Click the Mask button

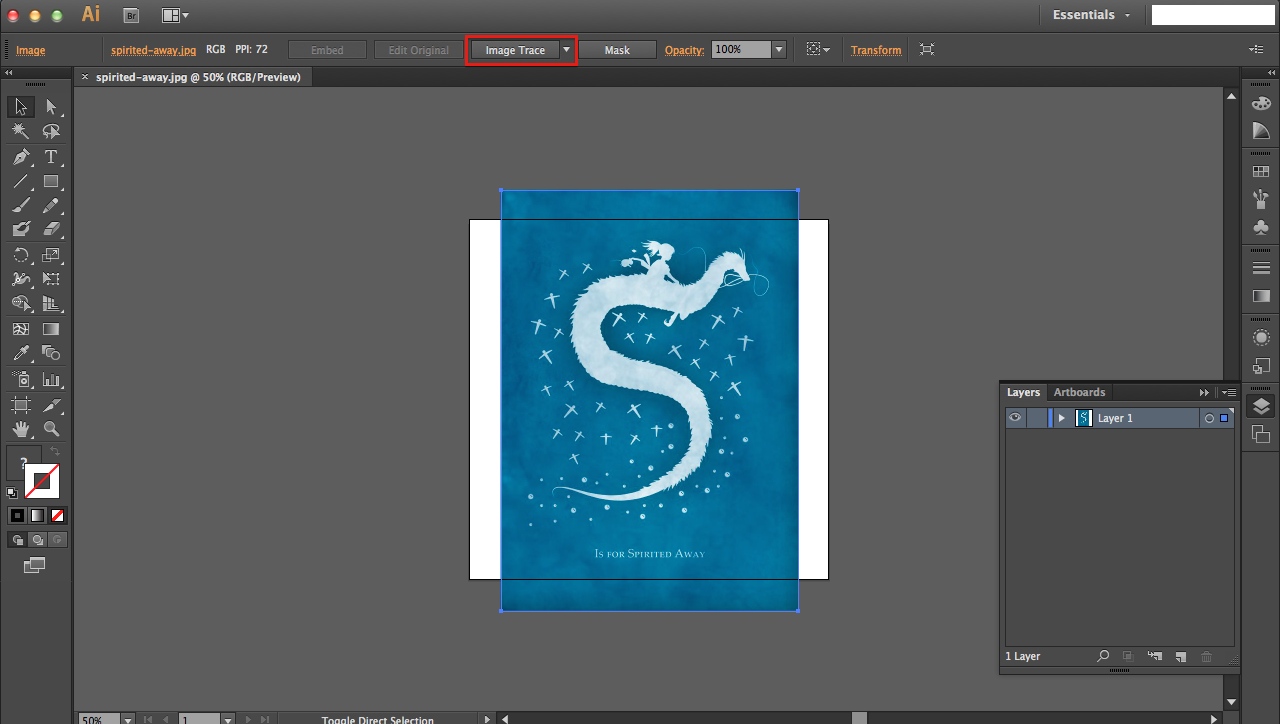coord(617,50)
